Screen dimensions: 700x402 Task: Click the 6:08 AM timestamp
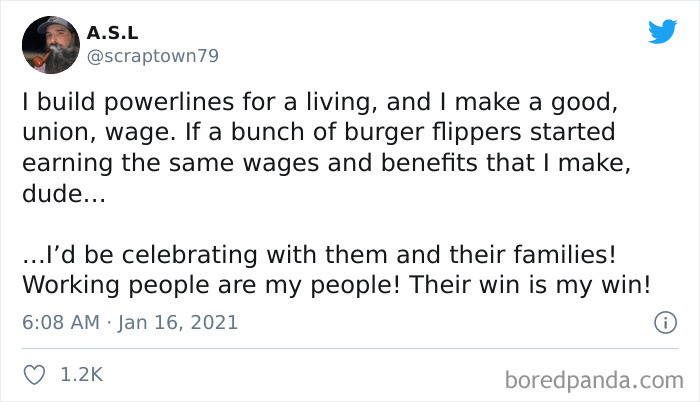[x=61, y=323]
